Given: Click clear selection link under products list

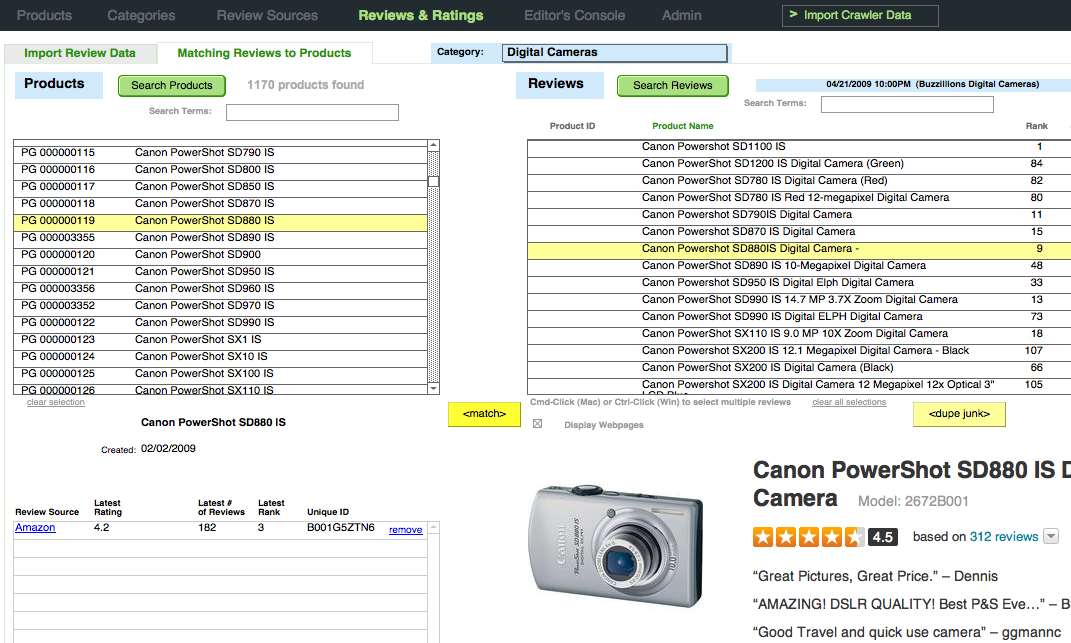Looking at the screenshot, I should coord(56,402).
